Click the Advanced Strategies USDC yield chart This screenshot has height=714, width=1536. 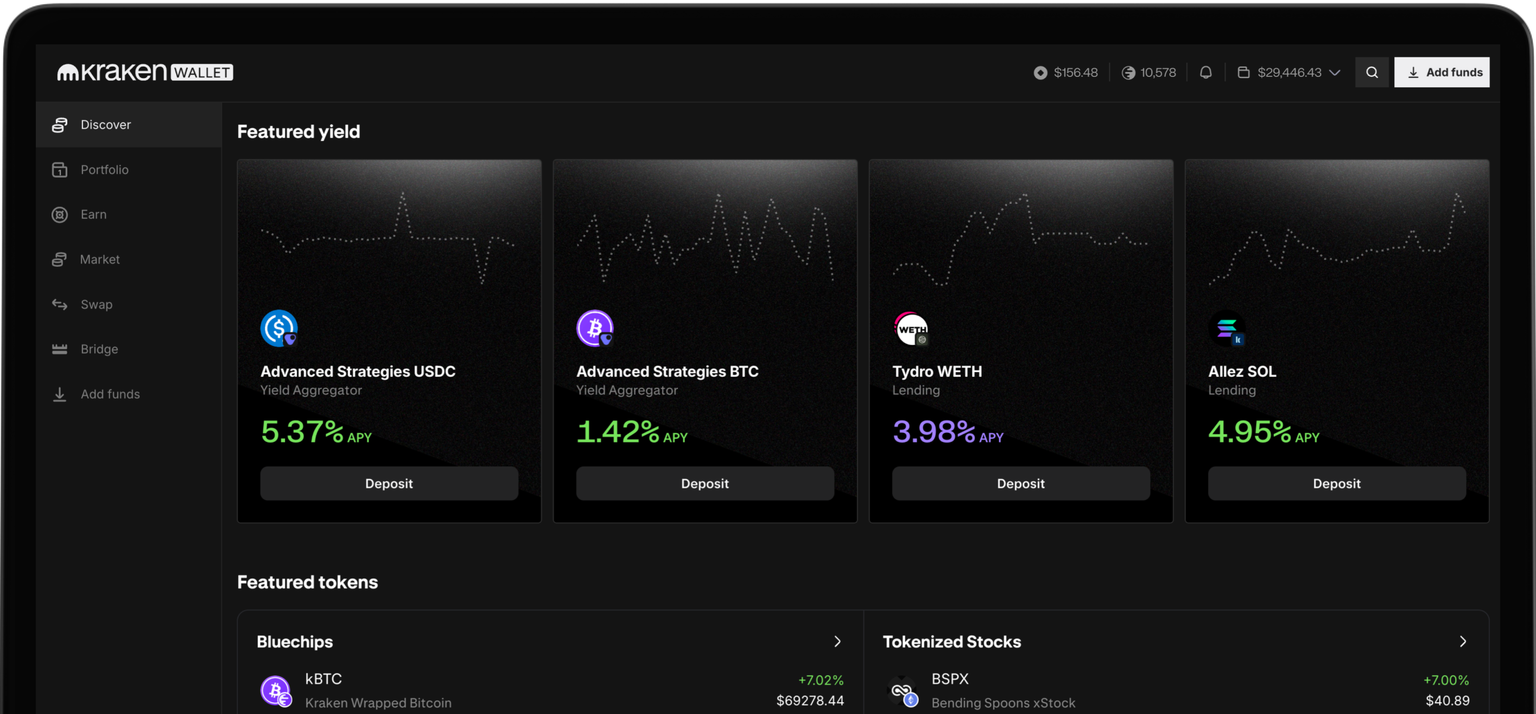pyautogui.click(x=388, y=238)
